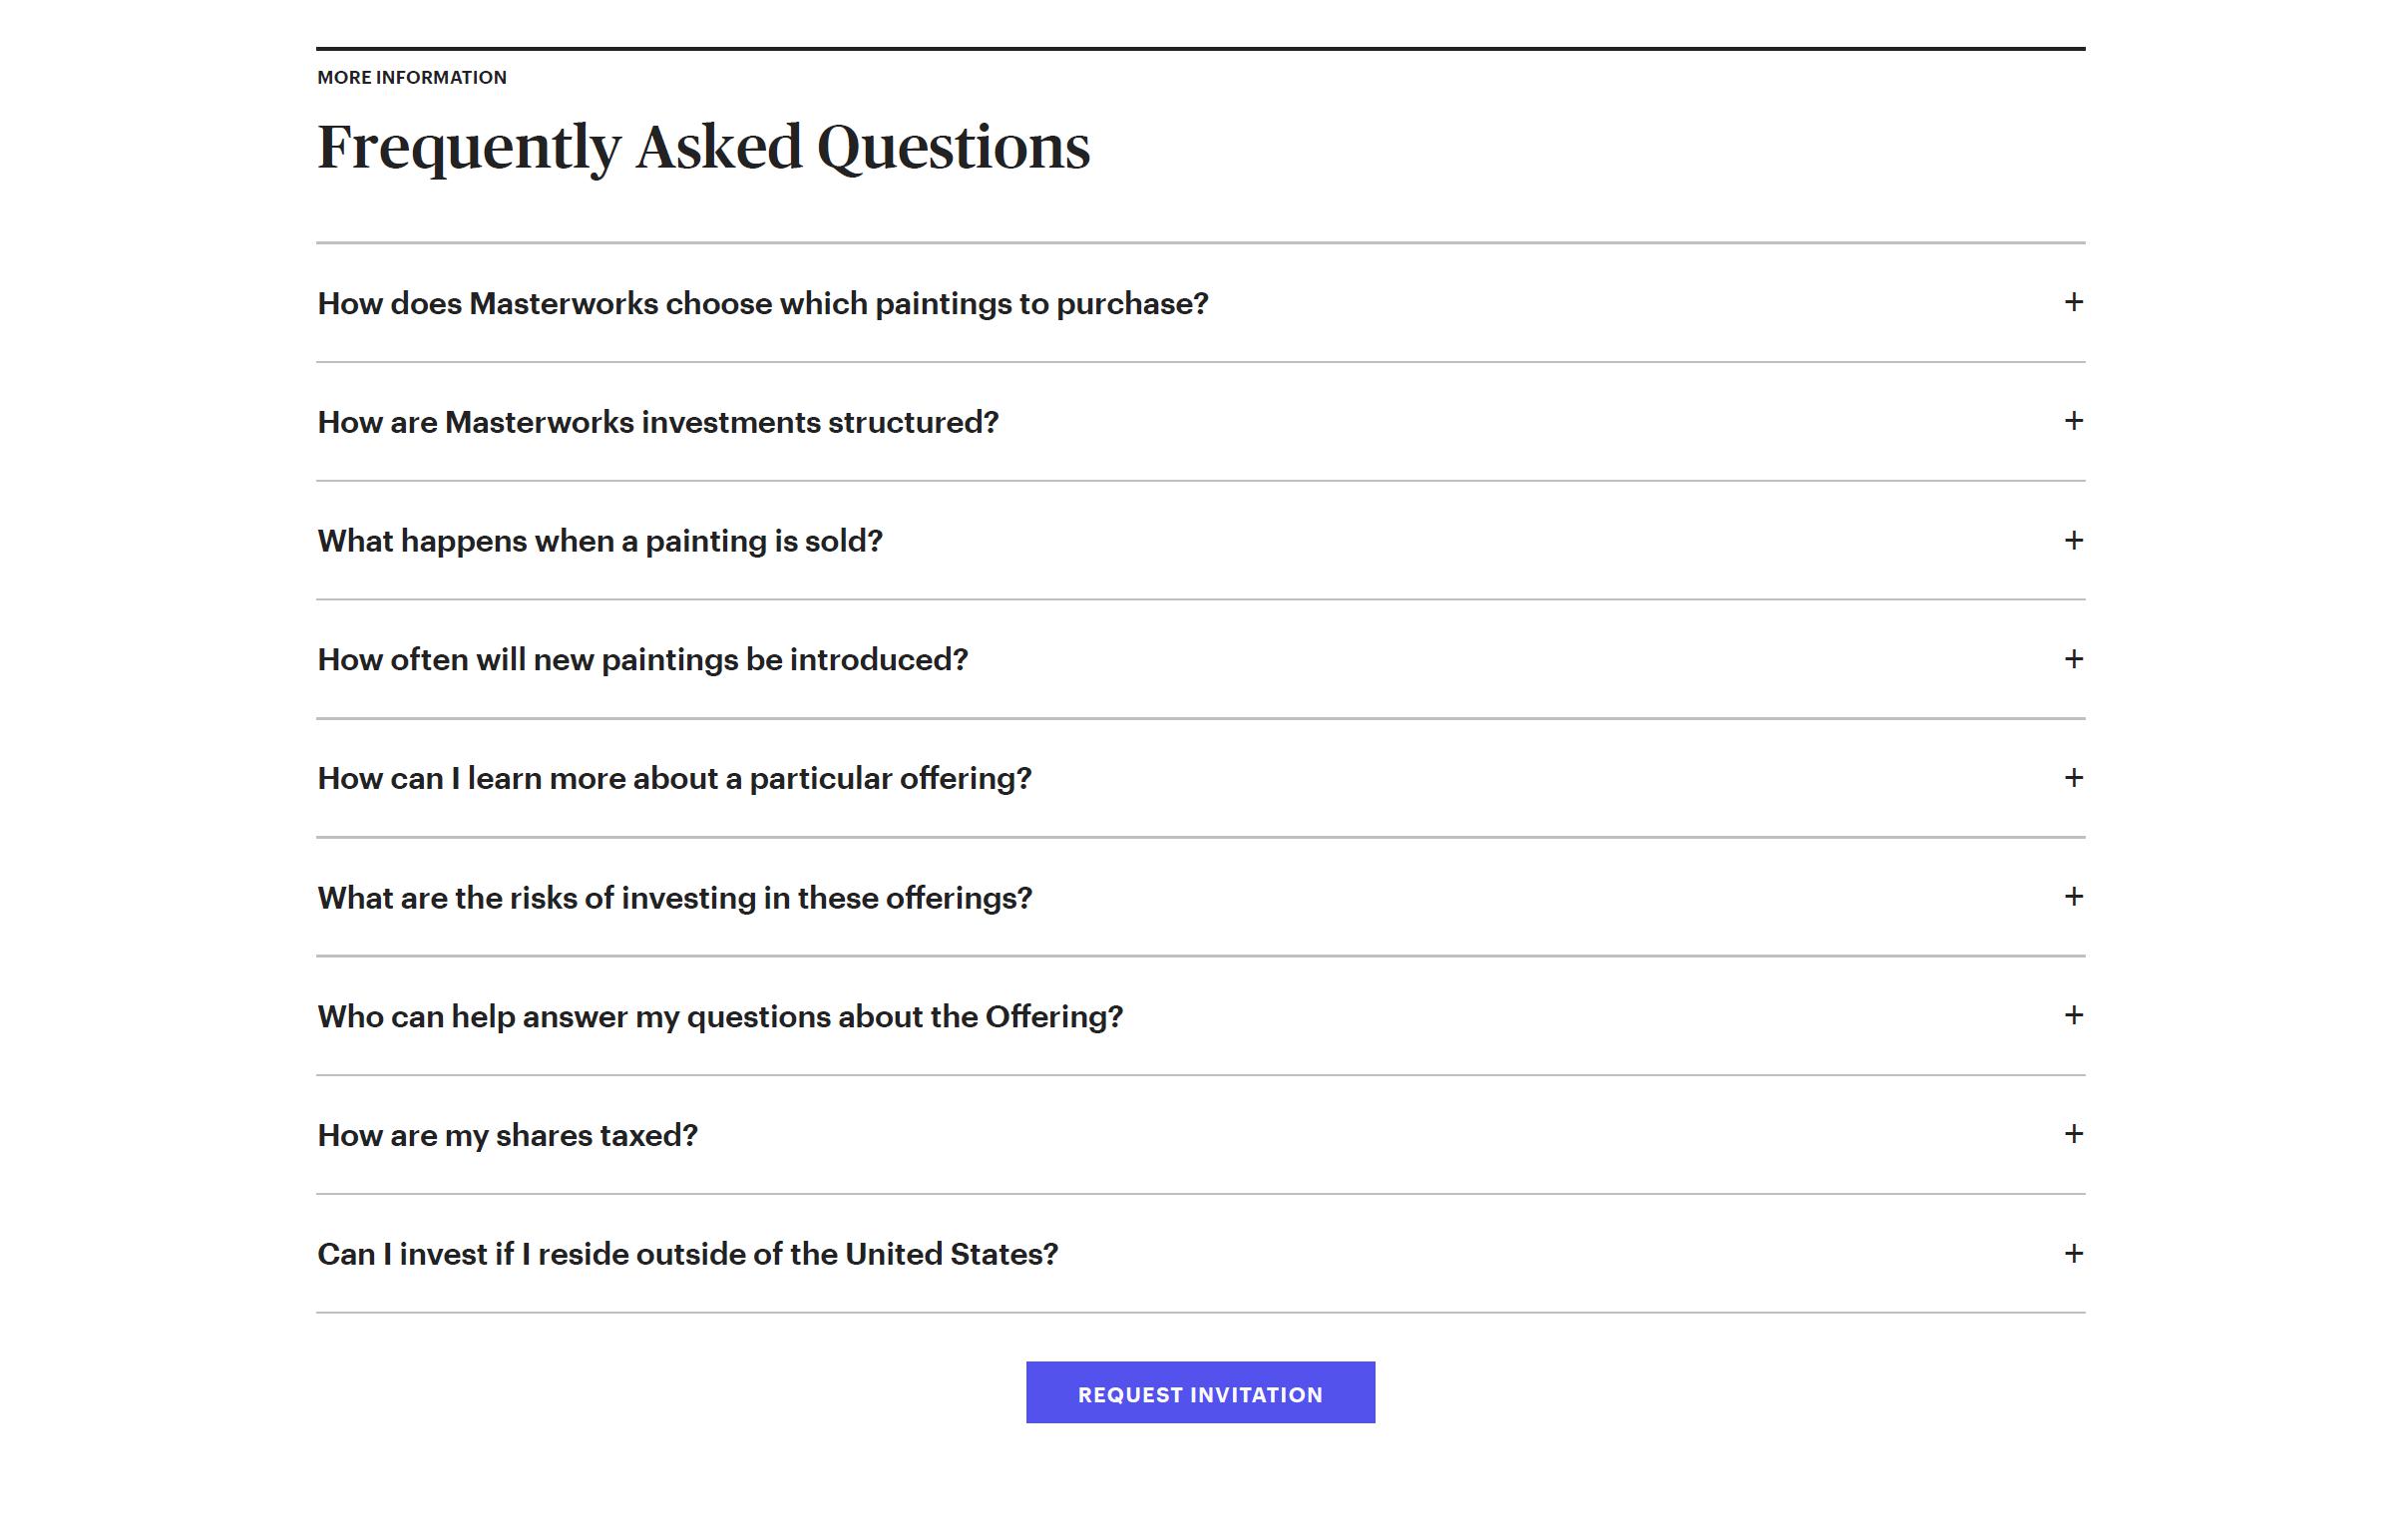Click the Frequently Asked Questions heading

coord(703,147)
